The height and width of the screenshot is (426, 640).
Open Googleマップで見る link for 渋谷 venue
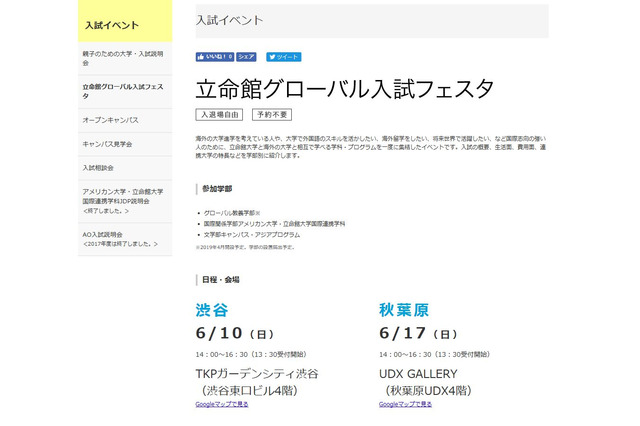click(222, 404)
